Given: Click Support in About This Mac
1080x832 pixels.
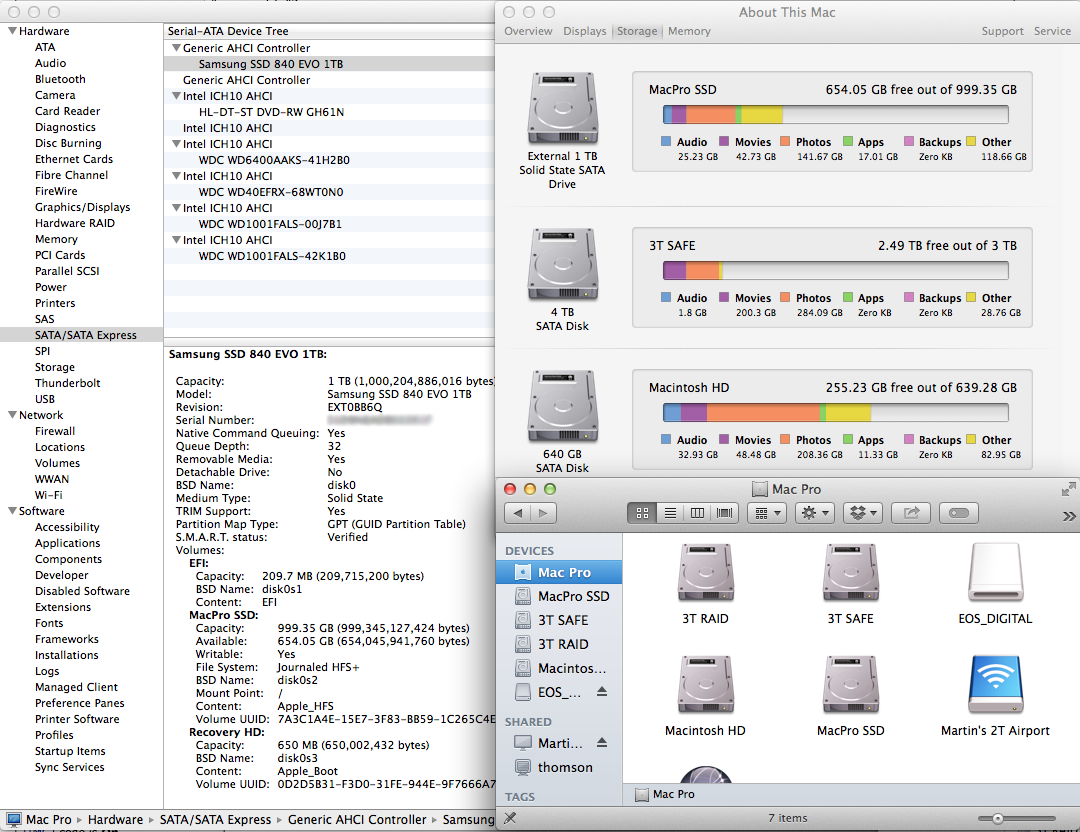Looking at the screenshot, I should pyautogui.click(x=1003, y=31).
